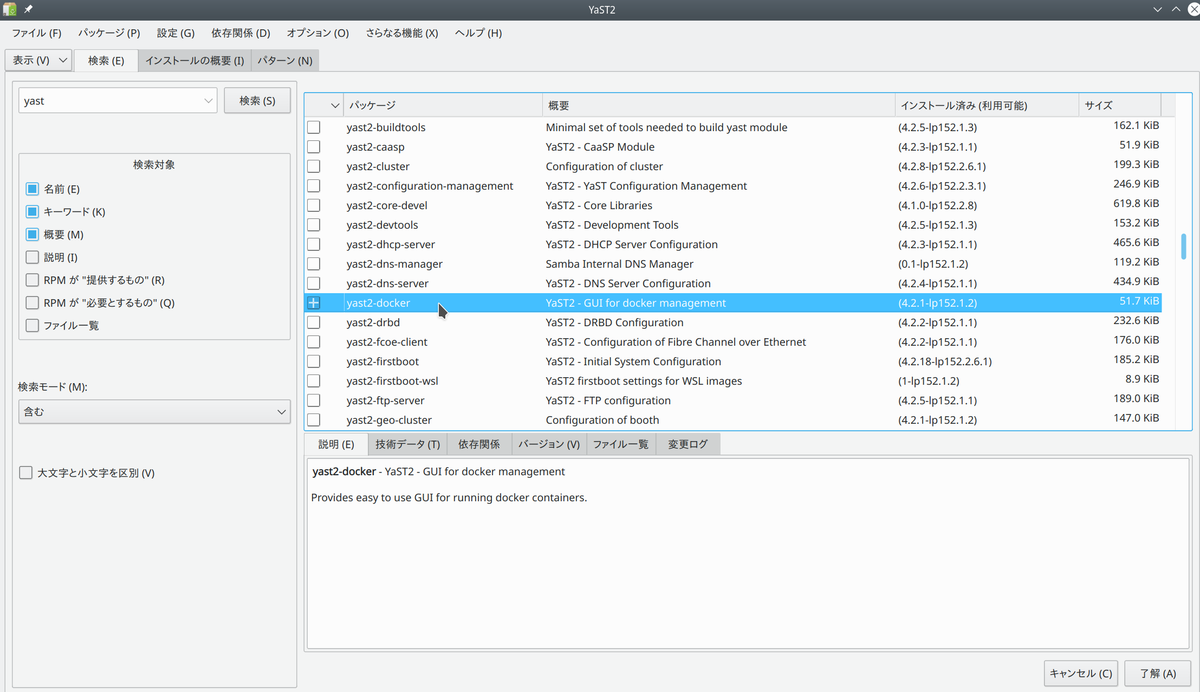Click the 434.9 KiB size cell
The width and height of the screenshot is (1200, 692).
(x=1135, y=284)
